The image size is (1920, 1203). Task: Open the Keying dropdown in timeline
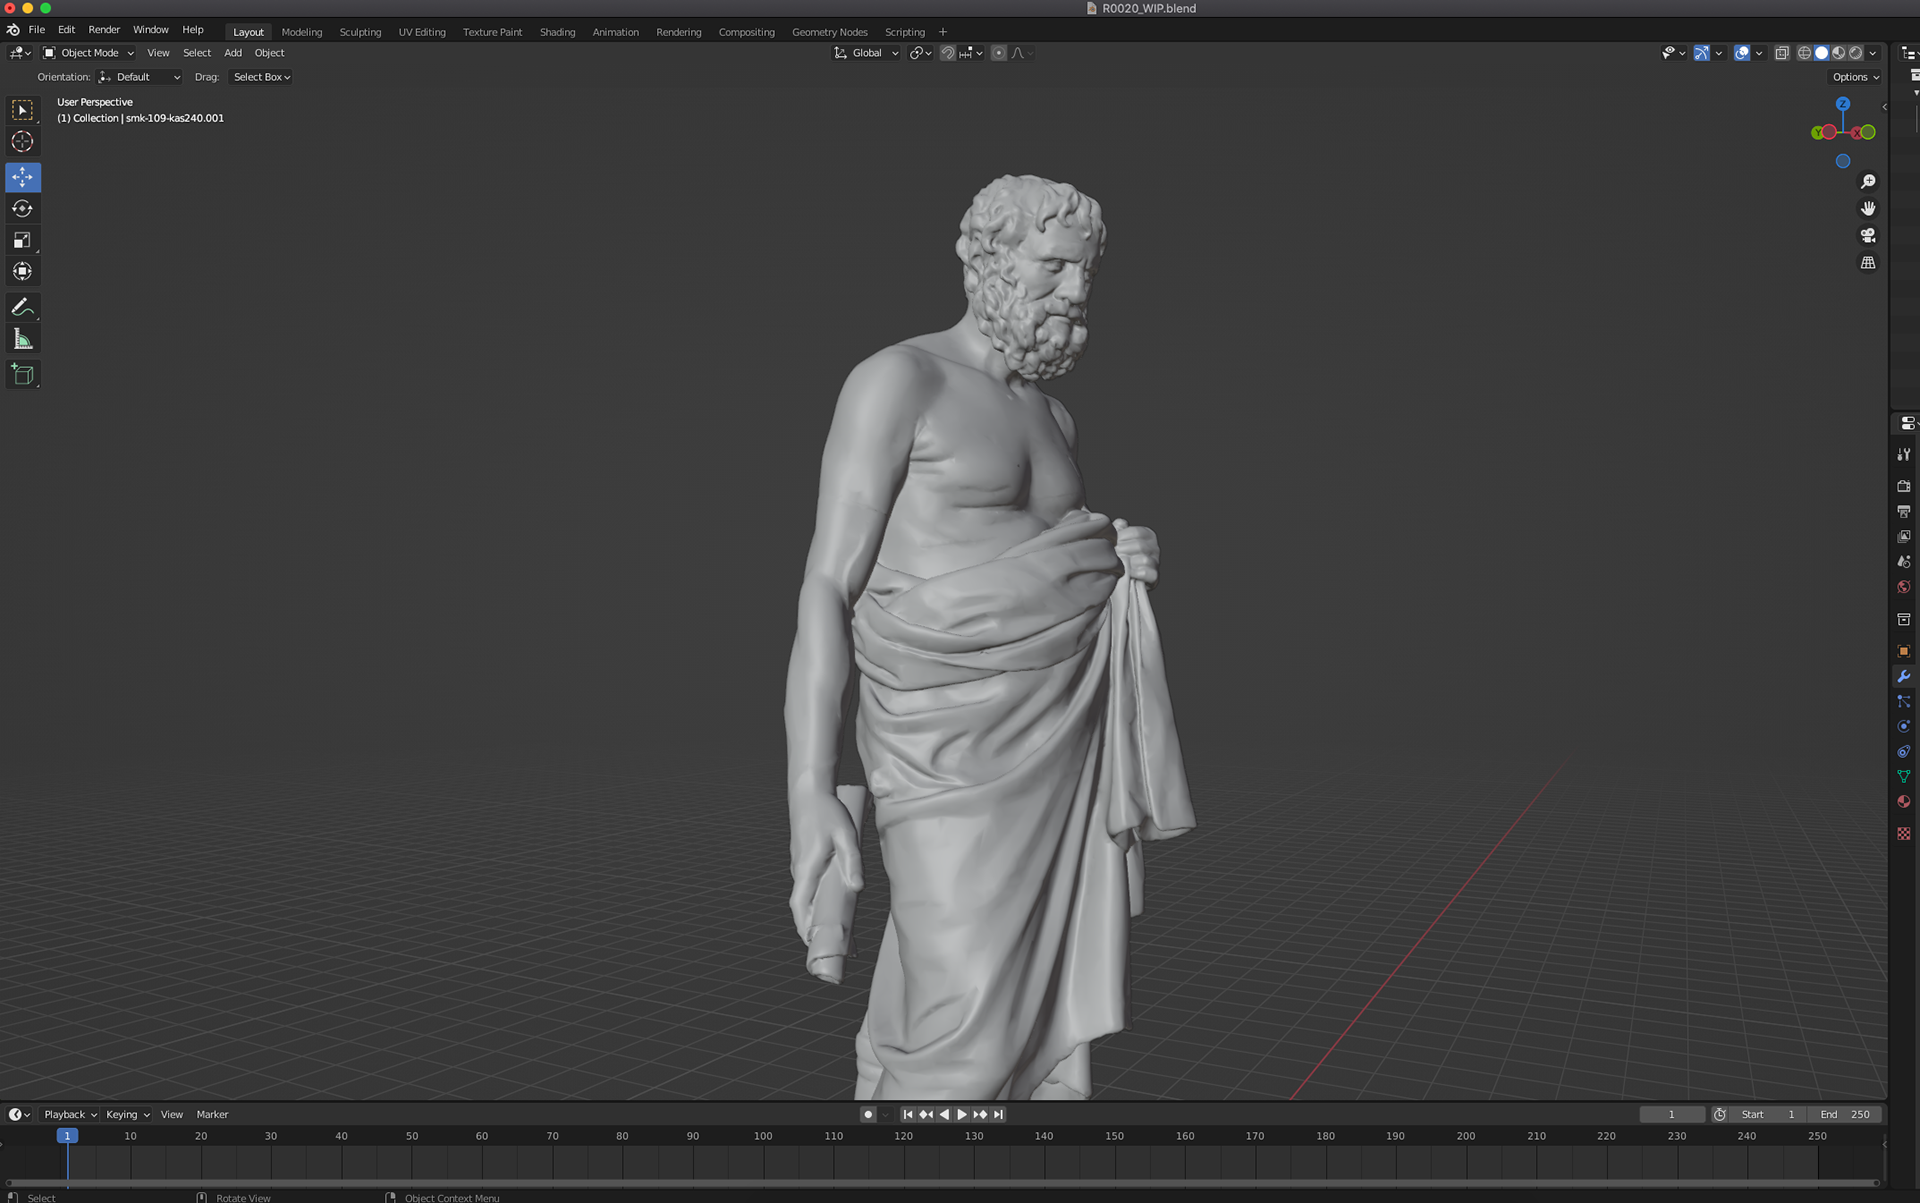point(127,1114)
